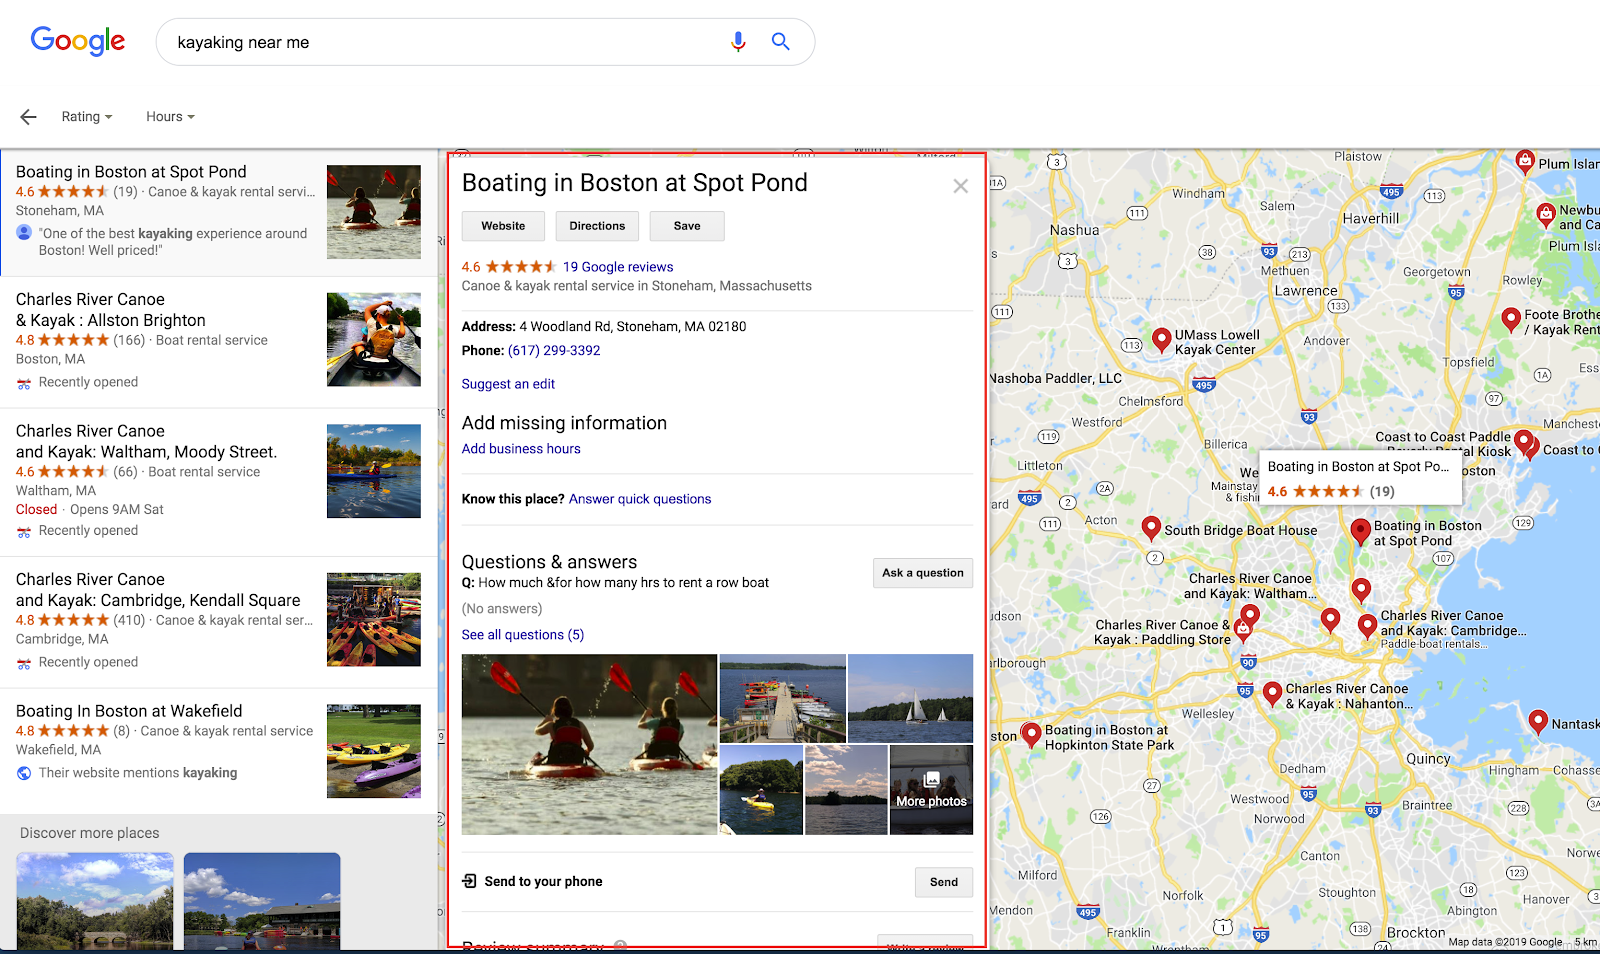Click the Ask a question button
The width and height of the screenshot is (1600, 954).
[x=923, y=573]
